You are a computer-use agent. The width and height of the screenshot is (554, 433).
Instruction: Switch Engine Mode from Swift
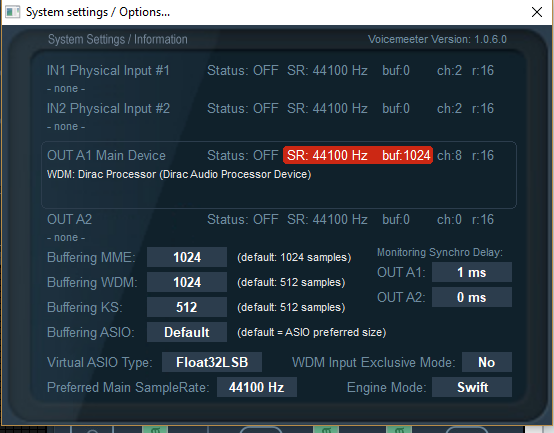click(472, 387)
